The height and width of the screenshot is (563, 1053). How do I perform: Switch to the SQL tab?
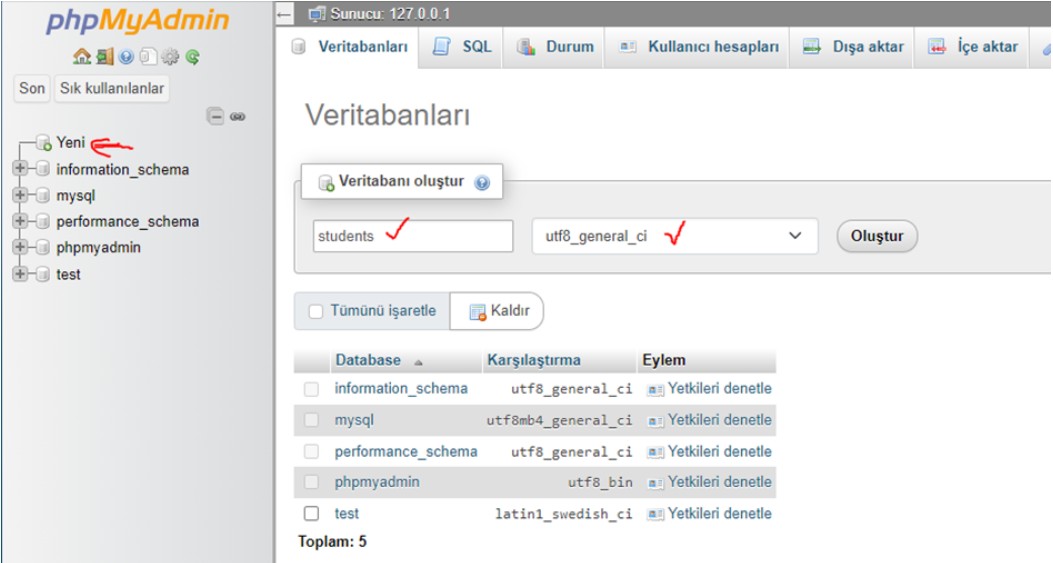(464, 47)
